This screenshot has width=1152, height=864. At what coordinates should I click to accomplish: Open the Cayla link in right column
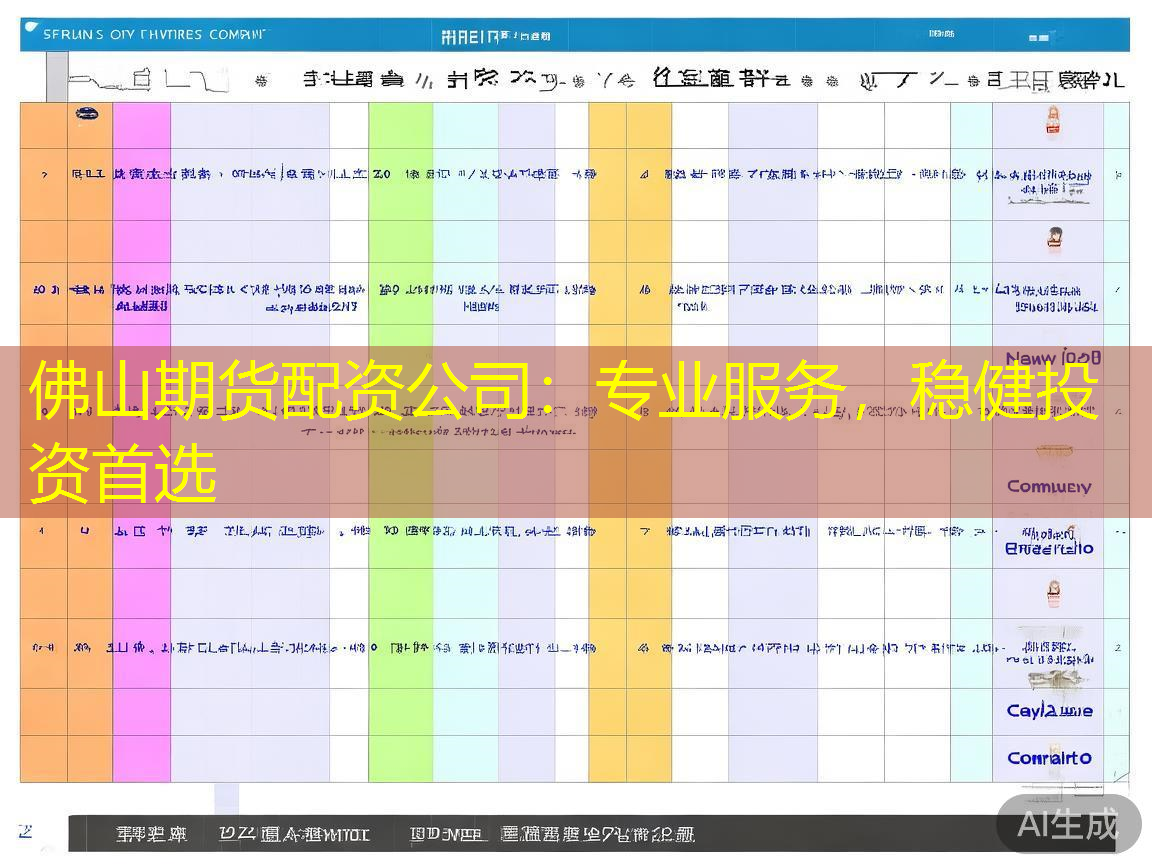1049,710
